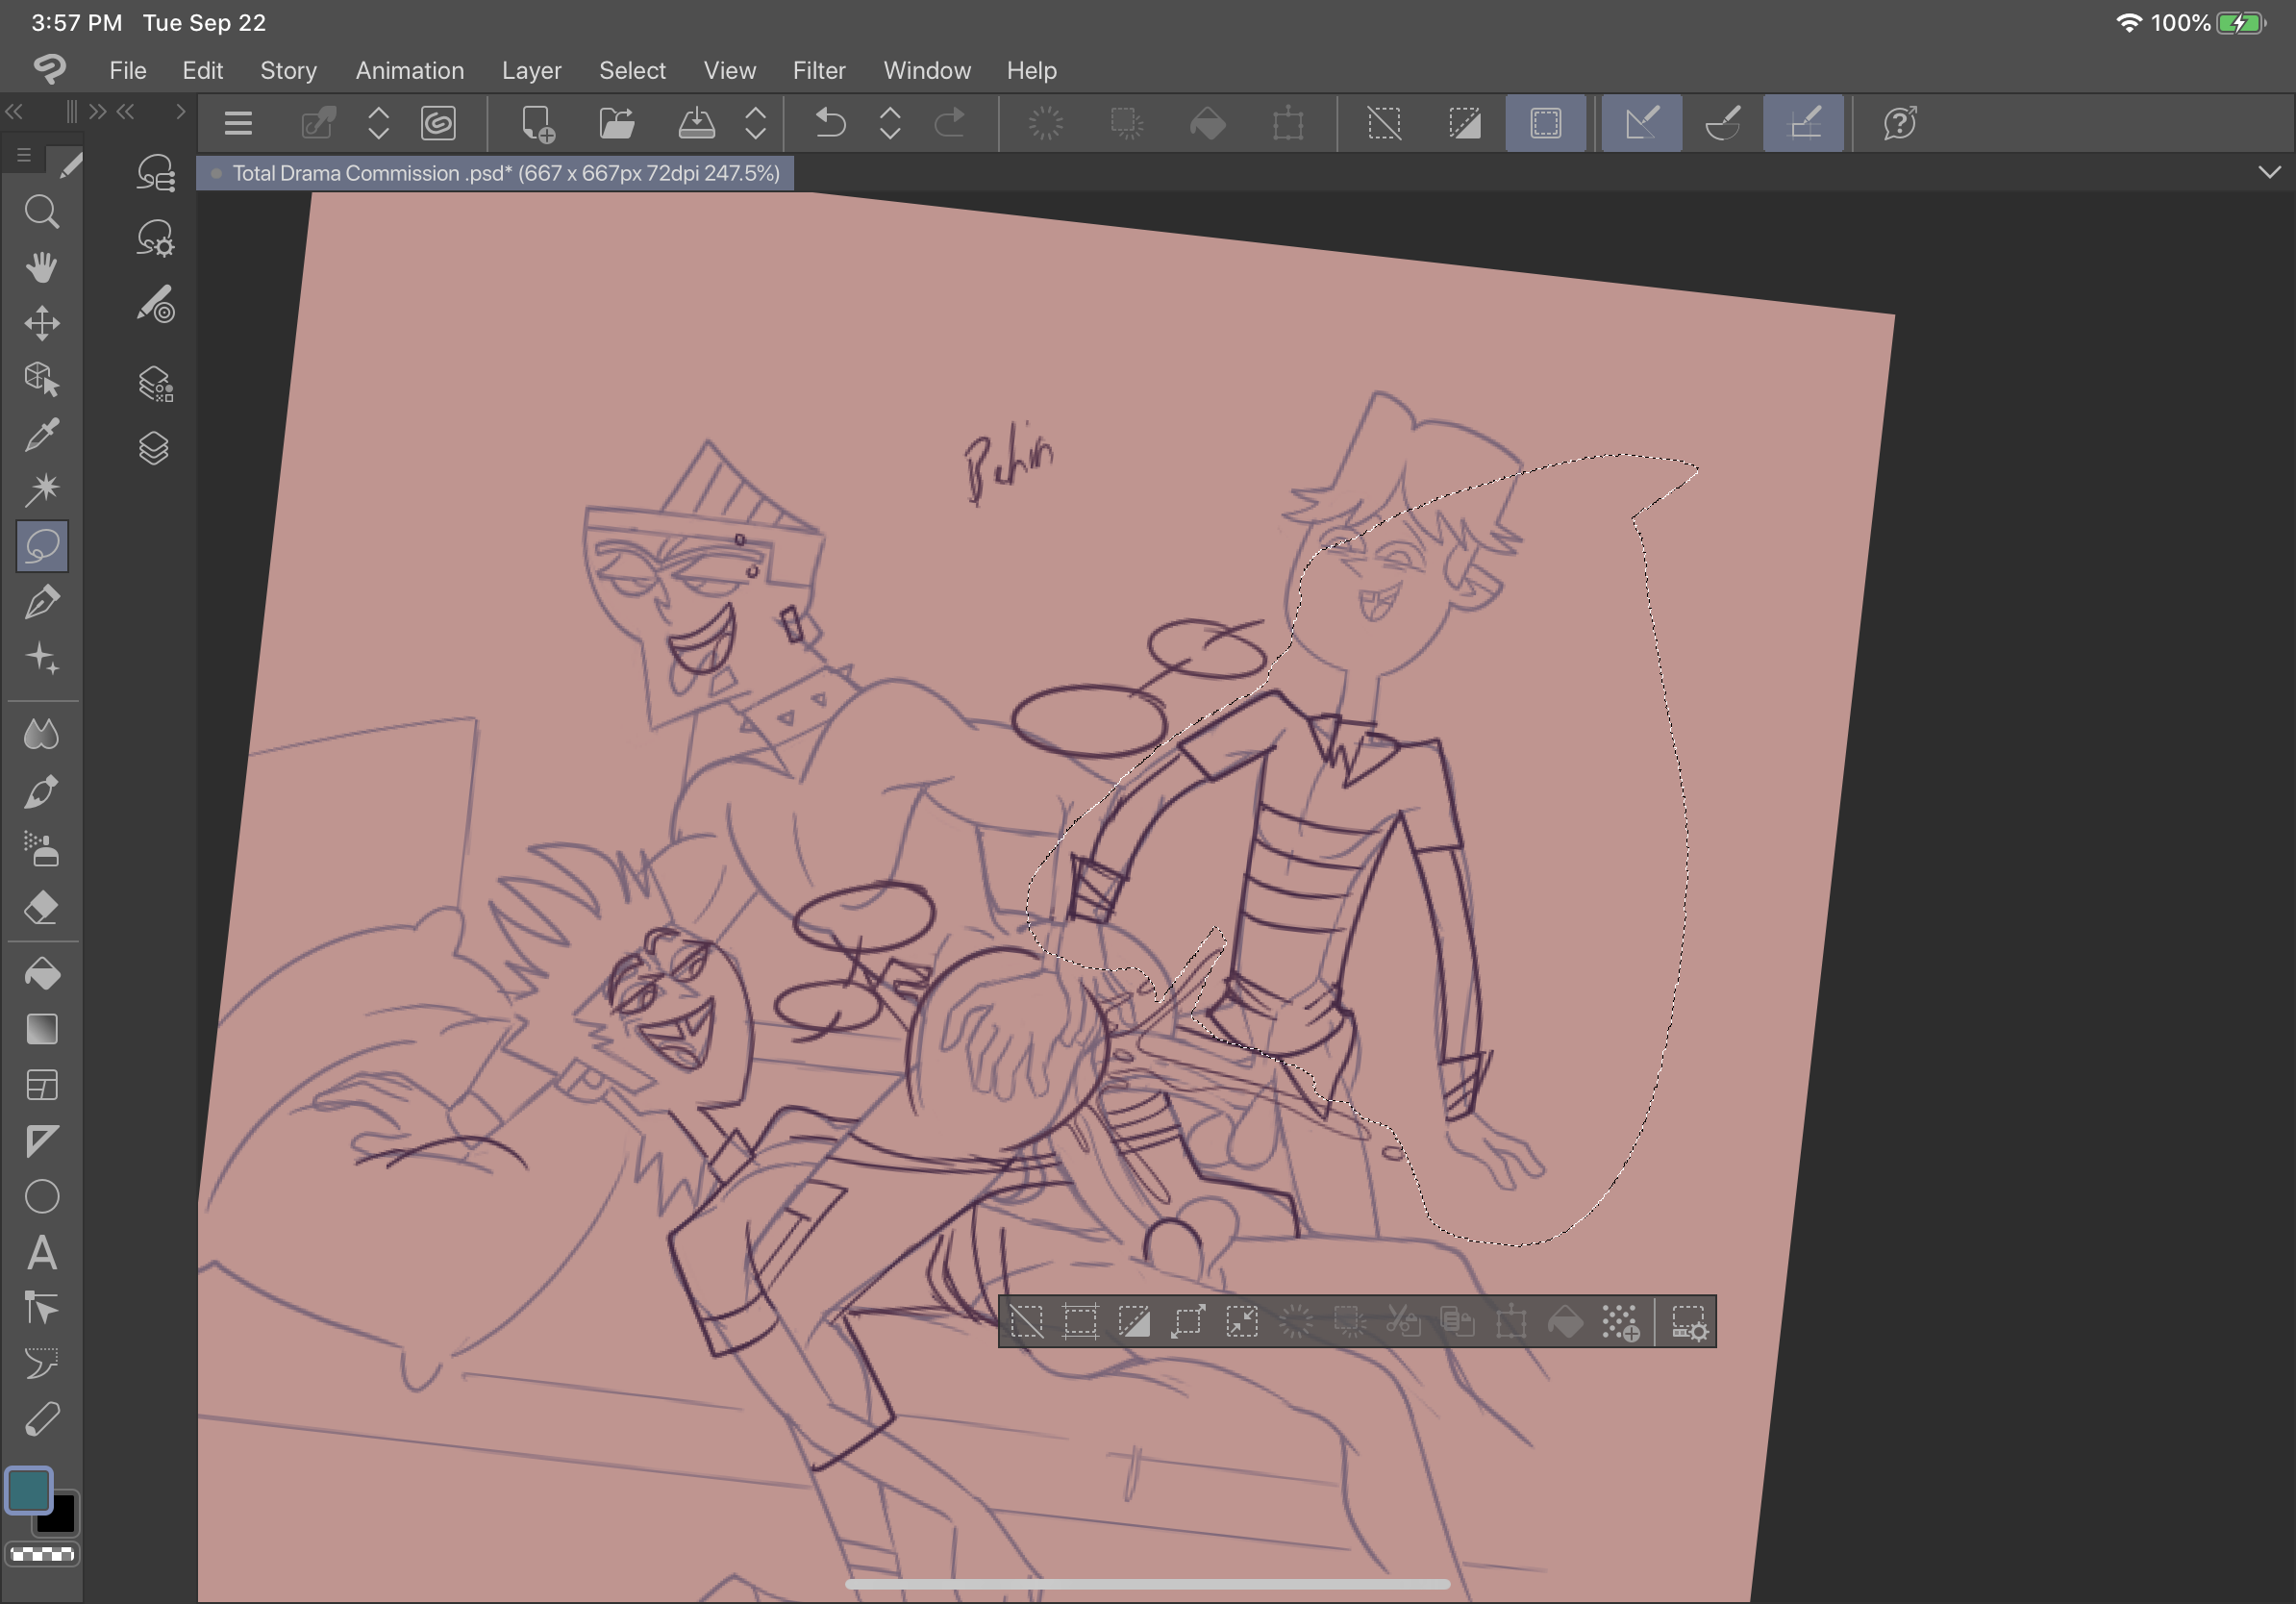The image size is (2296, 1604).
Task: Select the Magnifier zoom tool
Action: pyautogui.click(x=41, y=213)
